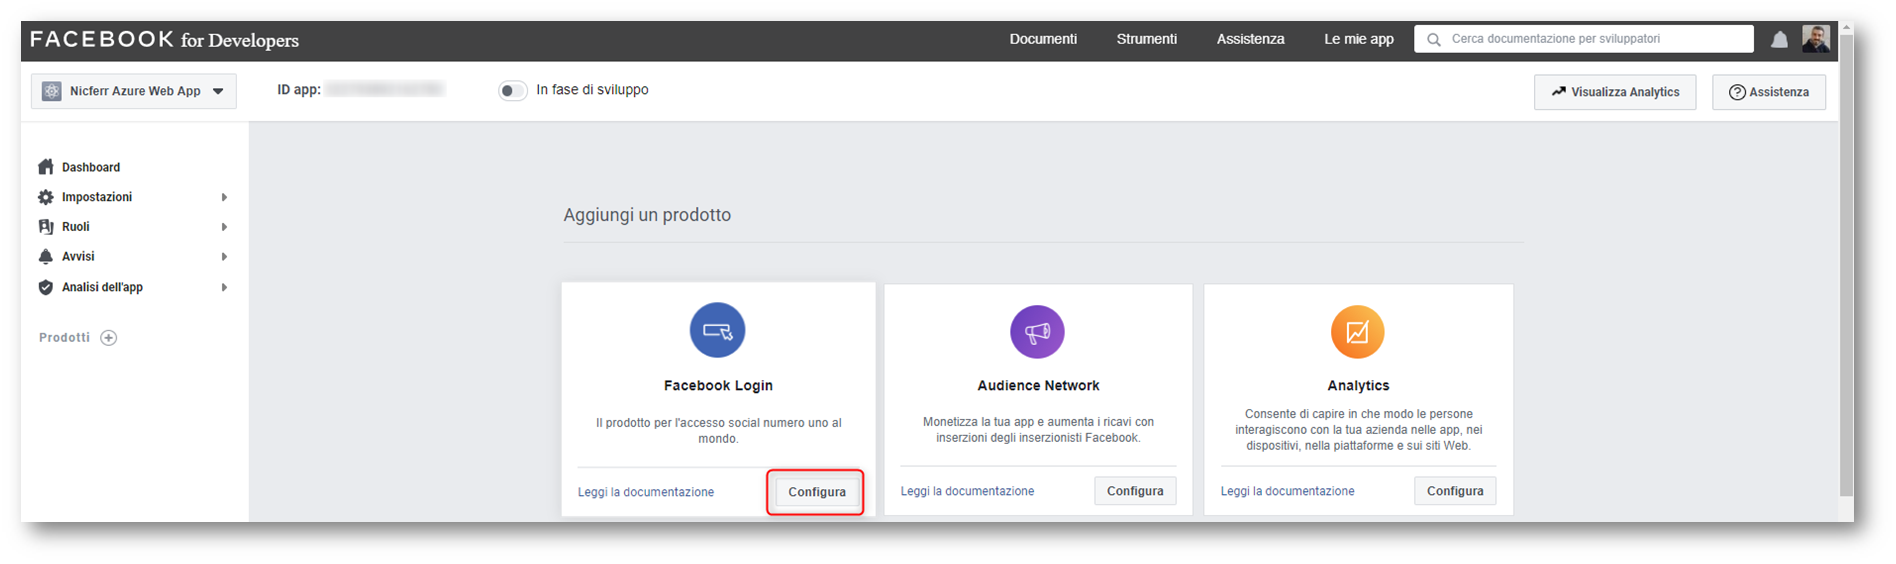This screenshot has width=1896, height=564.
Task: Click the Audience Network card title
Action: pos(1038,386)
